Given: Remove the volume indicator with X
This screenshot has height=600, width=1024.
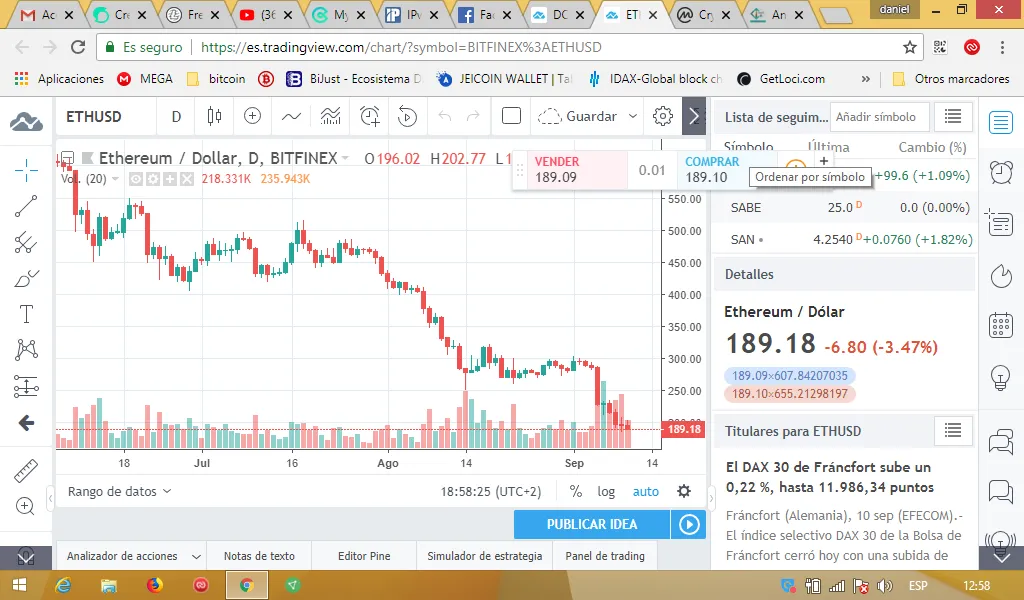Looking at the screenshot, I should (187, 179).
